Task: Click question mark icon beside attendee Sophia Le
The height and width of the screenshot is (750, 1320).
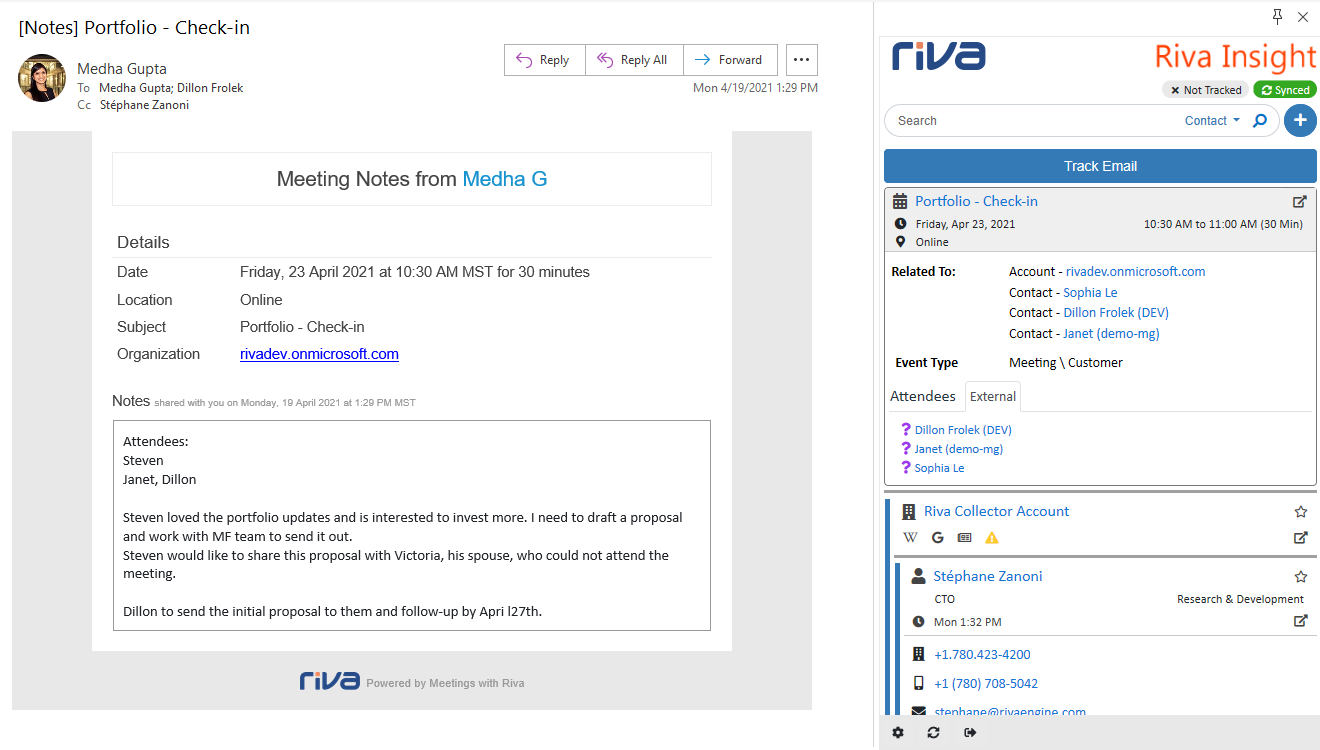Action: point(906,467)
